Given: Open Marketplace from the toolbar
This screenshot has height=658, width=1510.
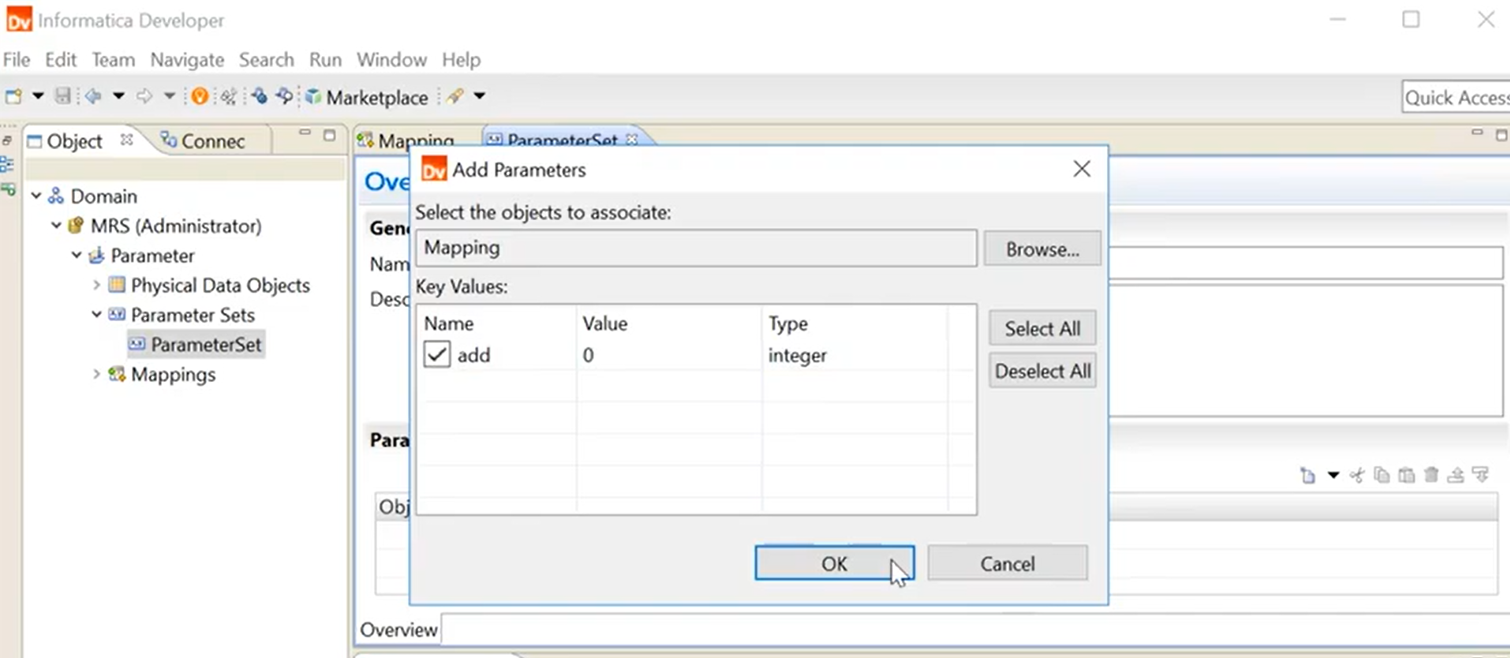Looking at the screenshot, I should tap(377, 98).
